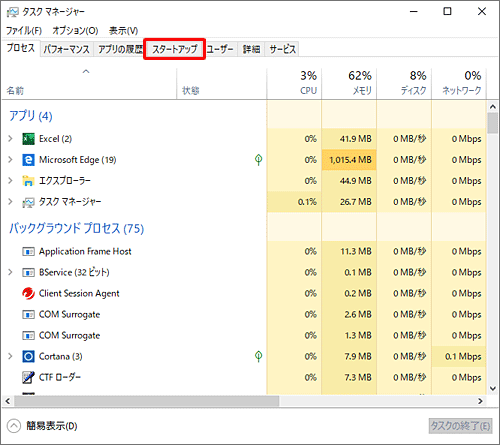Click the アプリ (4) group heading

tap(31, 116)
